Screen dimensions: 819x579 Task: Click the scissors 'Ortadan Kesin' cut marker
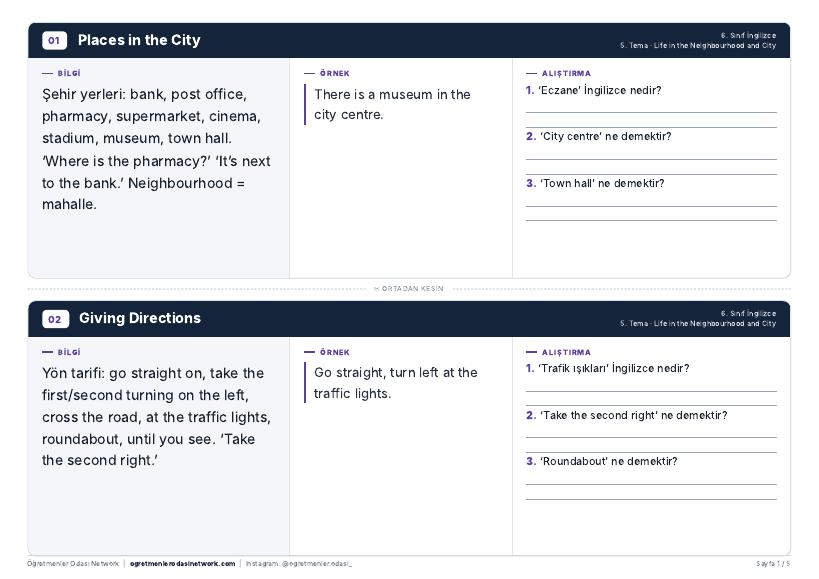click(x=409, y=288)
